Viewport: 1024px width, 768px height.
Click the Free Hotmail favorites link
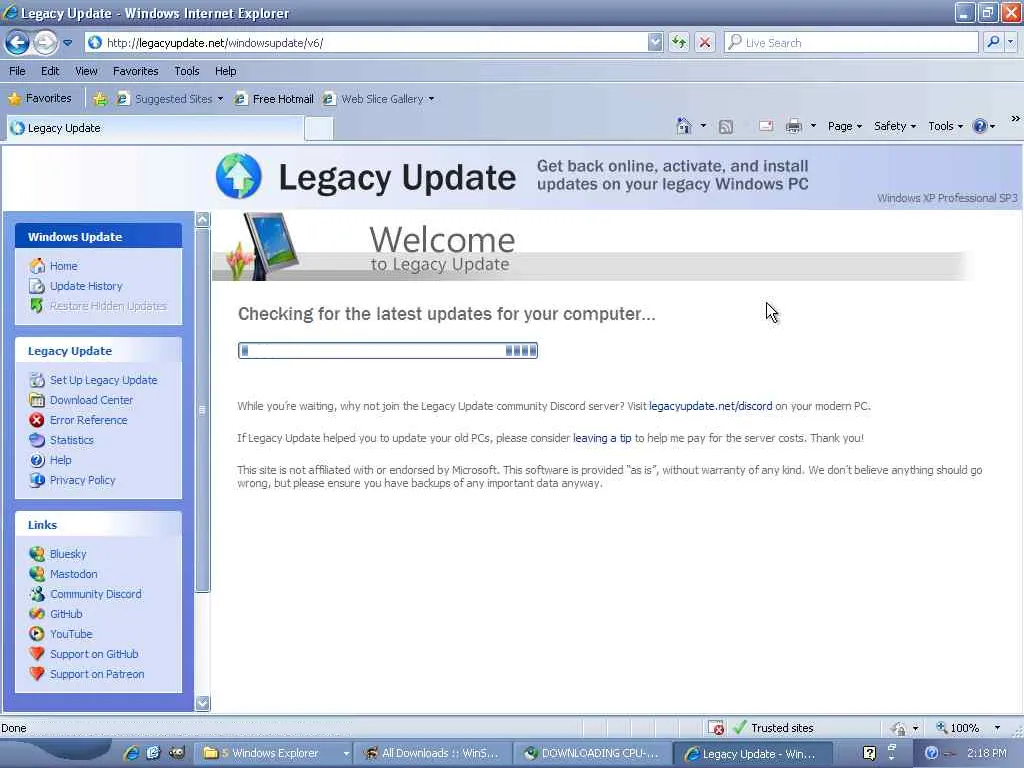(275, 99)
